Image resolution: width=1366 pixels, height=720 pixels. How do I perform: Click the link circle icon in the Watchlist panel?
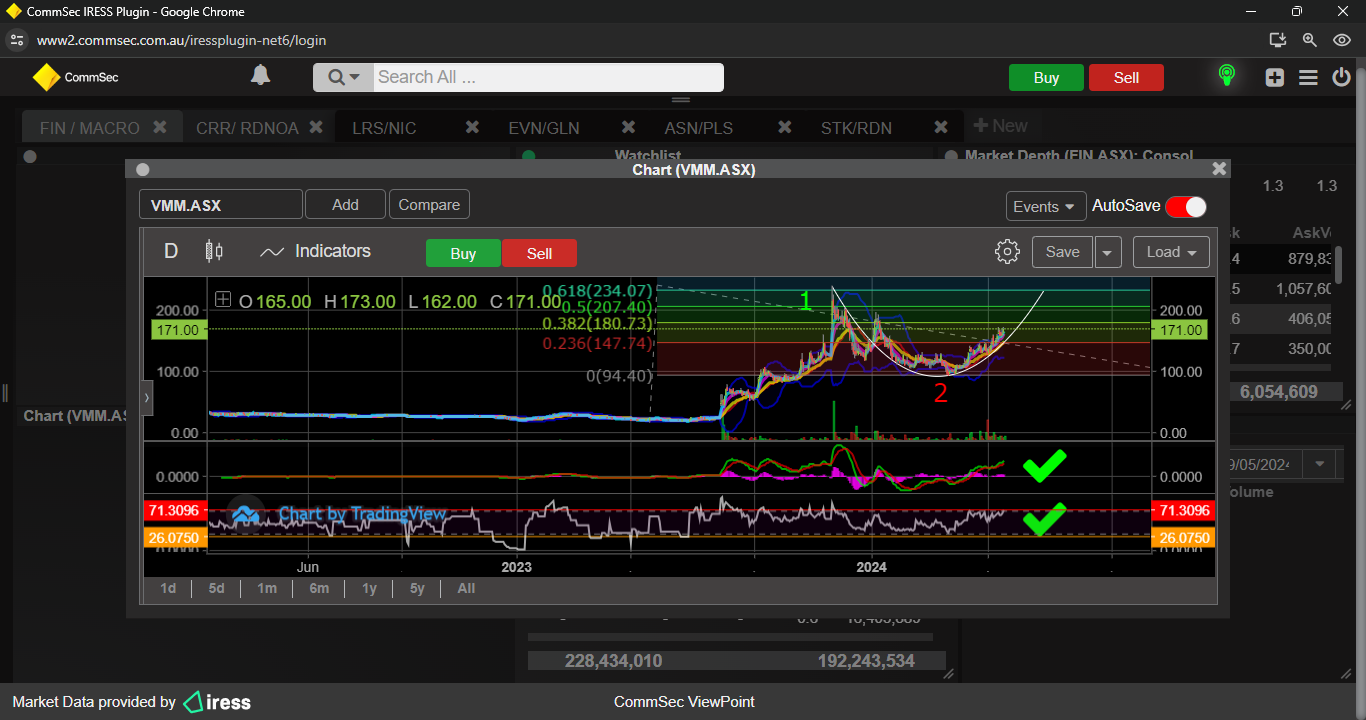point(529,156)
